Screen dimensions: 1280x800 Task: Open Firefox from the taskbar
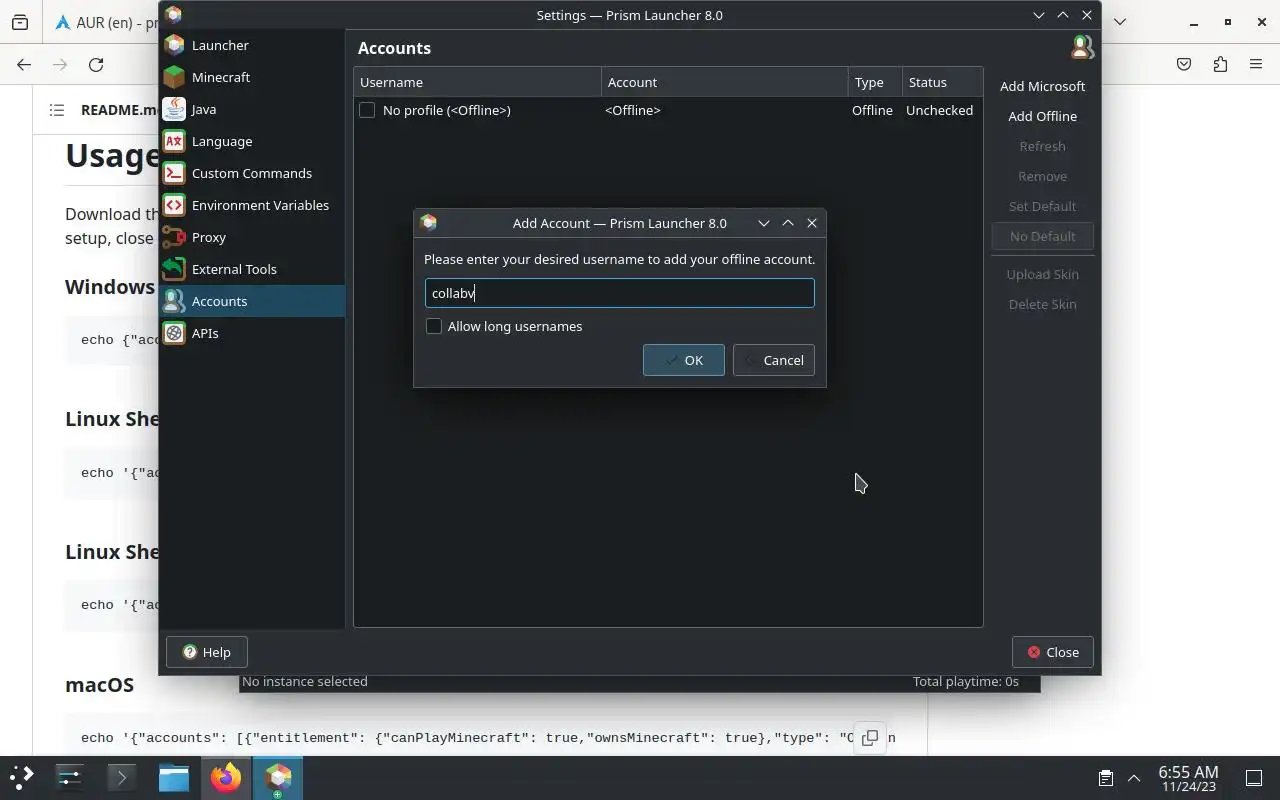click(x=226, y=777)
